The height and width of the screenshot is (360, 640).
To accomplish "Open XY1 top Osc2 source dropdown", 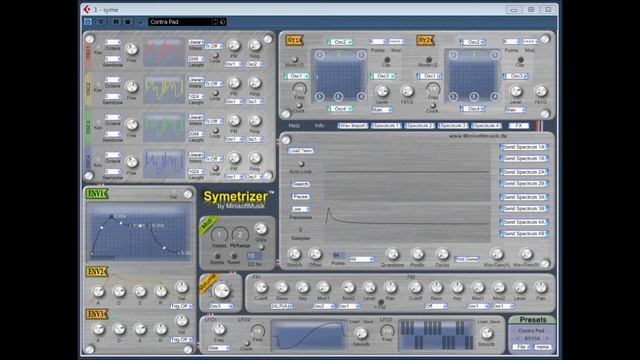I will [340, 42].
